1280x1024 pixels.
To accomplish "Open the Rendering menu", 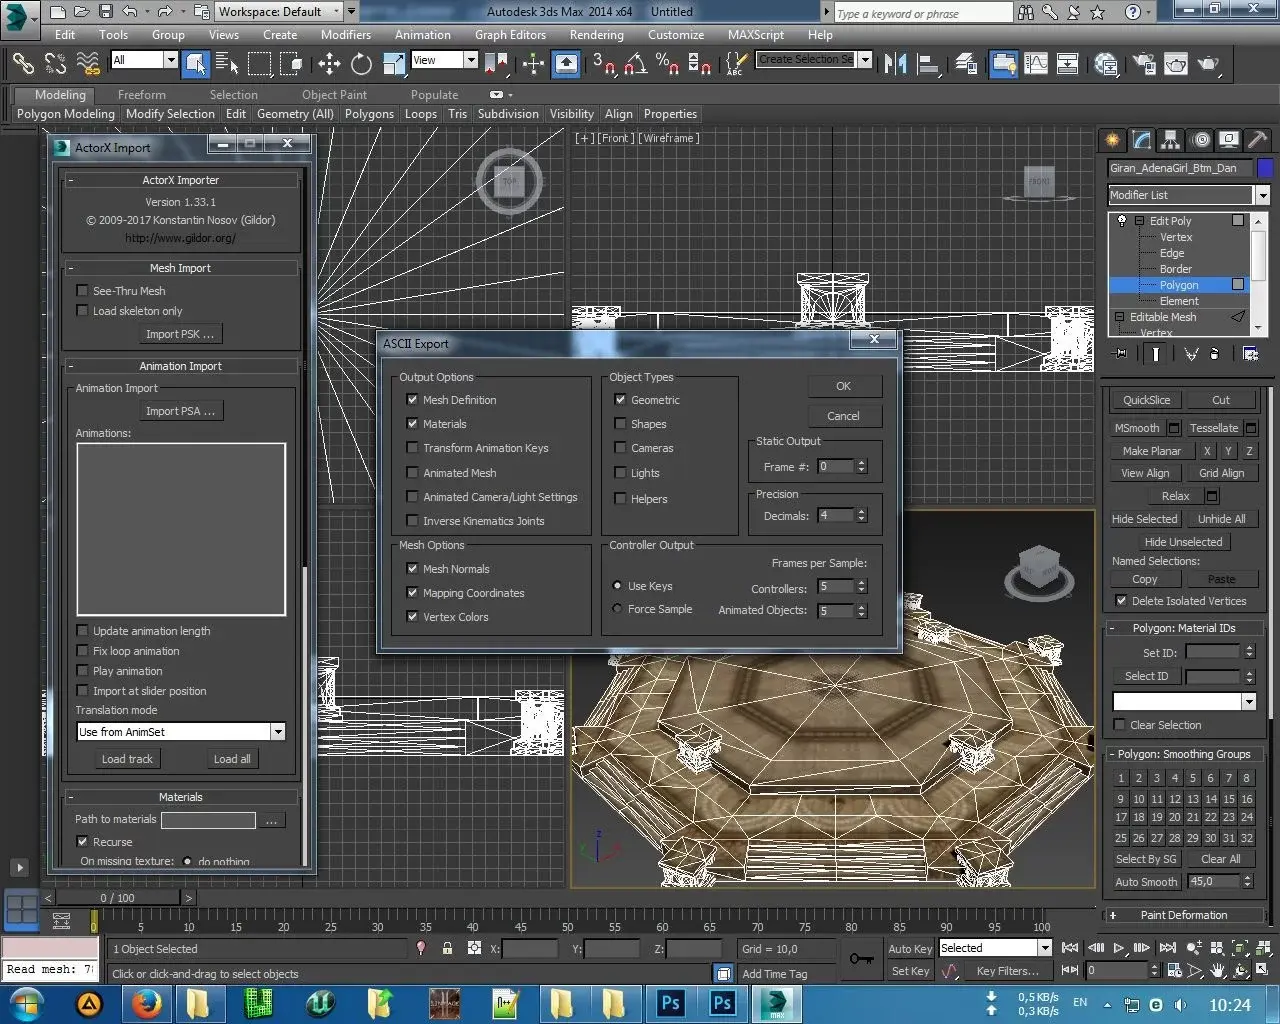I will [597, 34].
